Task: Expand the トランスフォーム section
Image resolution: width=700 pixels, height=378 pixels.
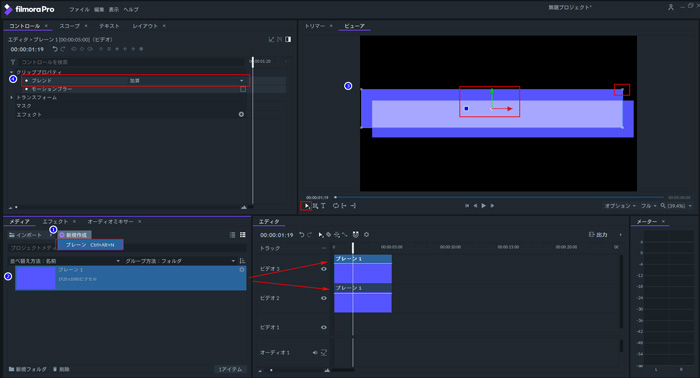Action: [x=12, y=98]
